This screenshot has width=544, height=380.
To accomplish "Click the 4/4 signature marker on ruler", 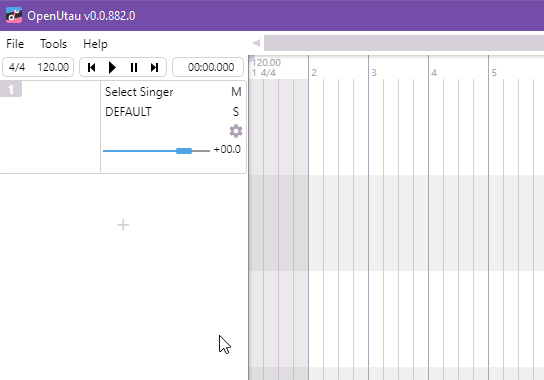I will (x=268, y=73).
